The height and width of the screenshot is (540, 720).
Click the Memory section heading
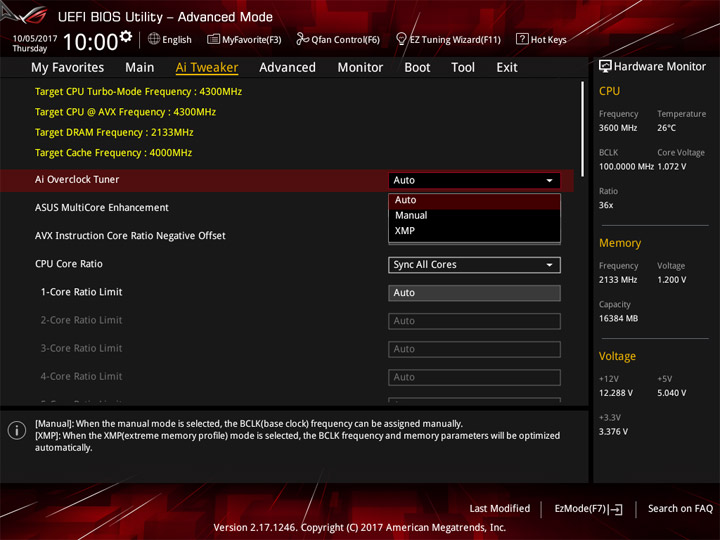click(x=619, y=243)
